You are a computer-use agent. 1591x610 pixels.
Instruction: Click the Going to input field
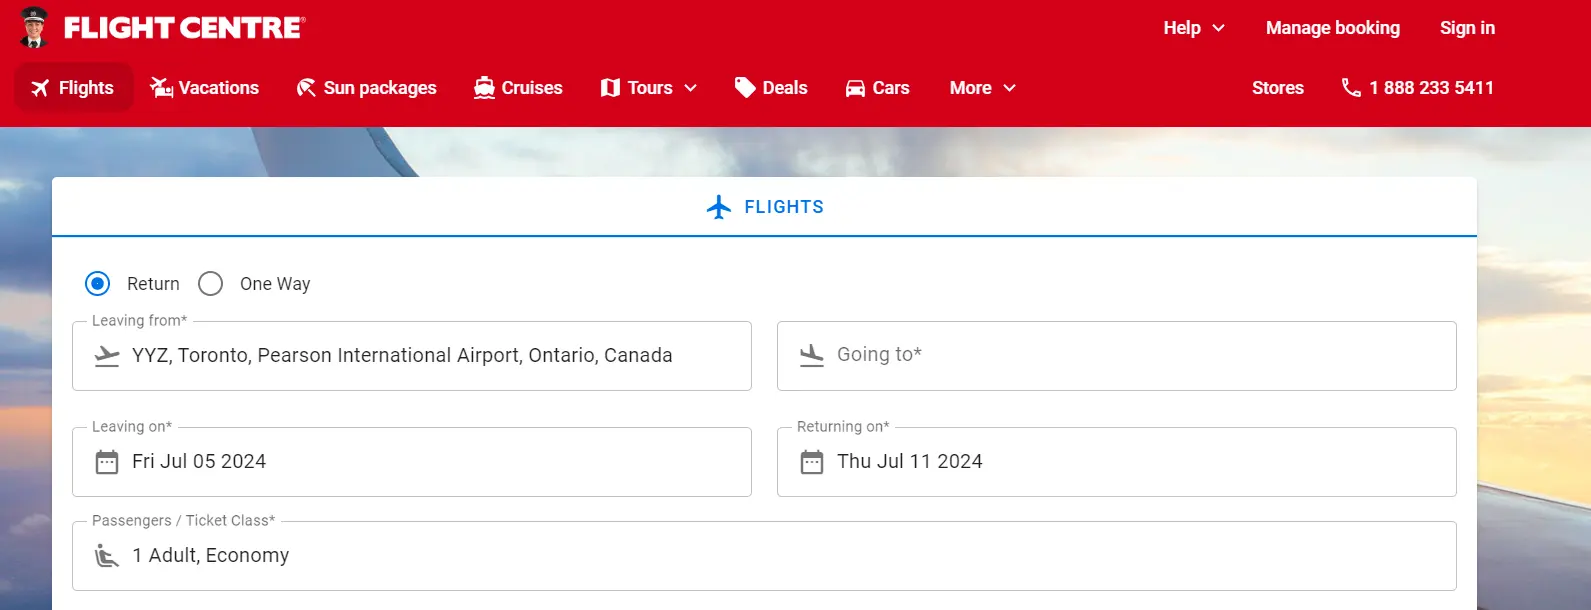(x=1116, y=356)
